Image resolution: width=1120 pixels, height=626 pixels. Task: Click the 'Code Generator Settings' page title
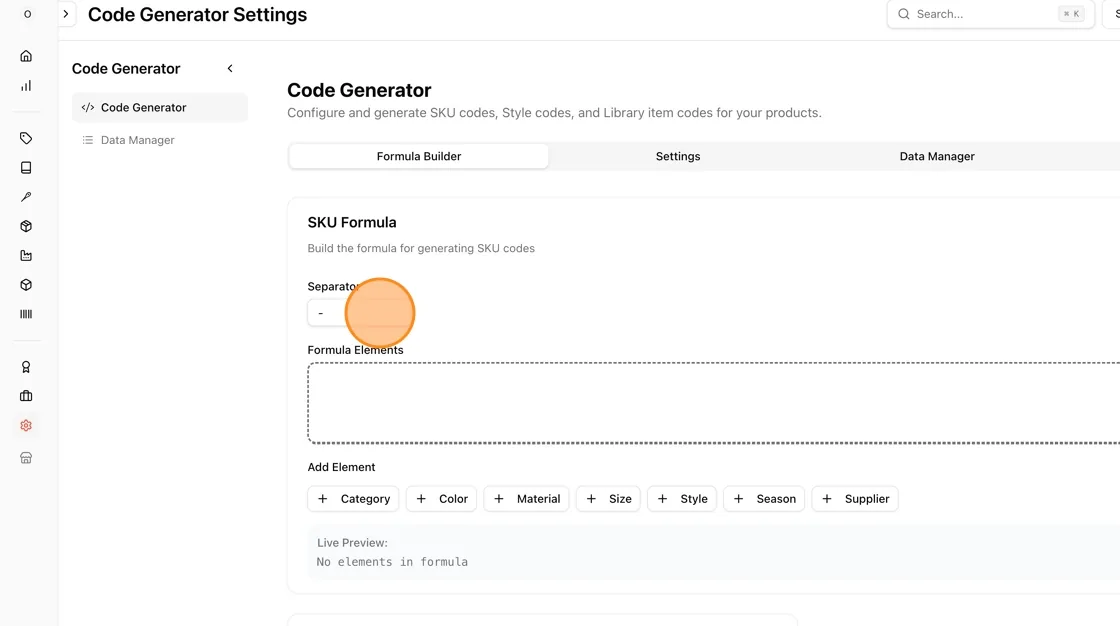198,14
